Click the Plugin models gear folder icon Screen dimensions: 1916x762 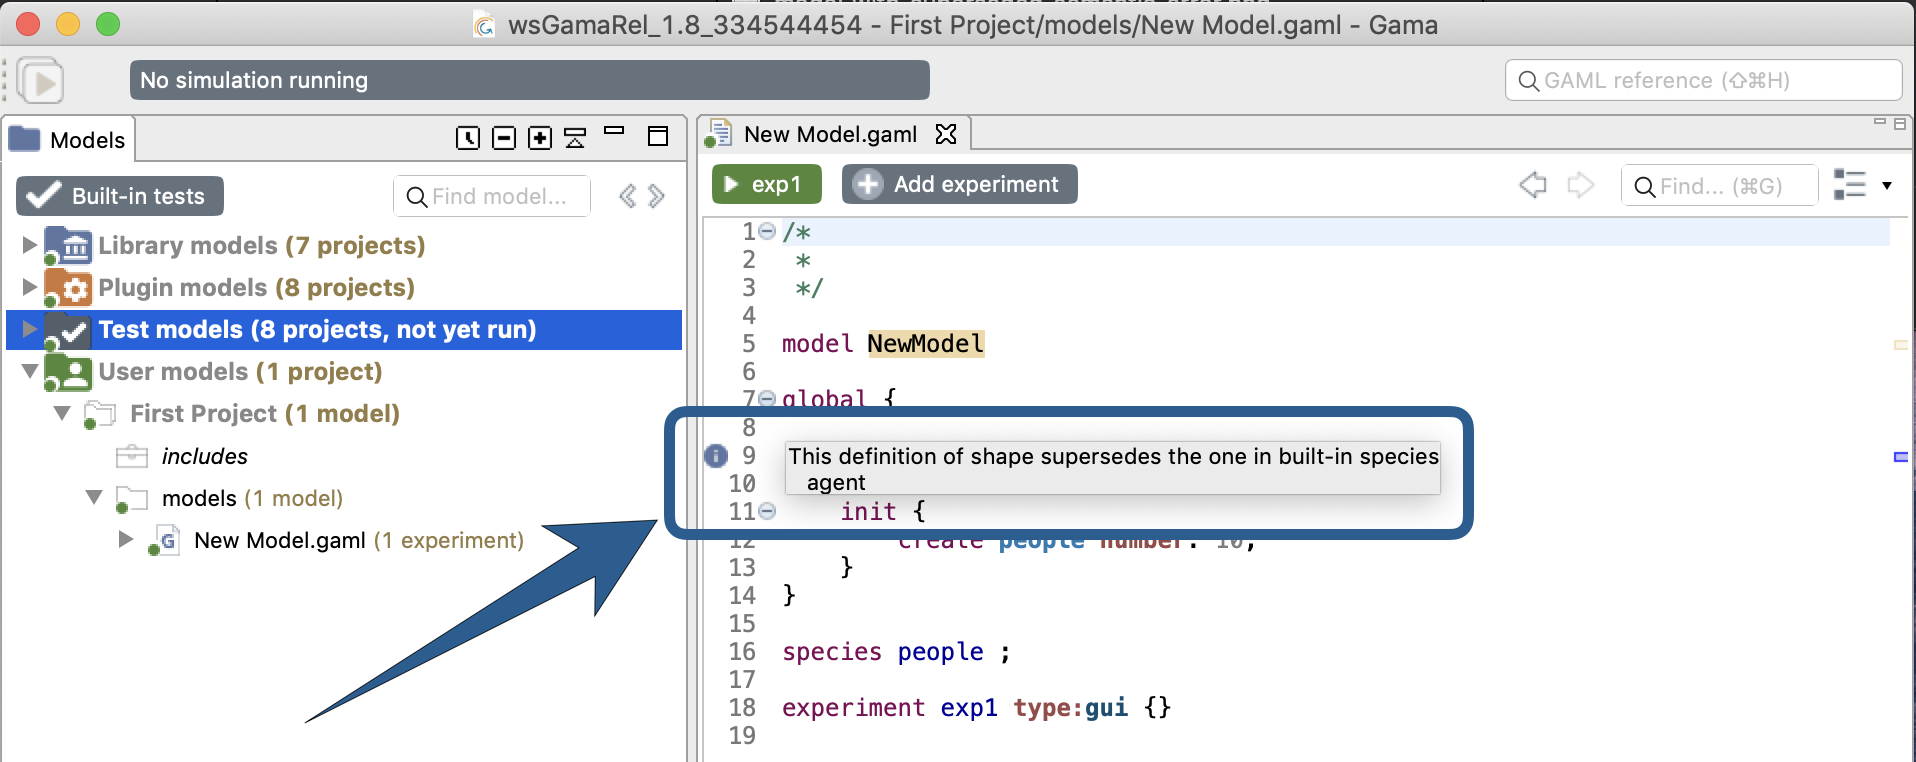tap(68, 288)
